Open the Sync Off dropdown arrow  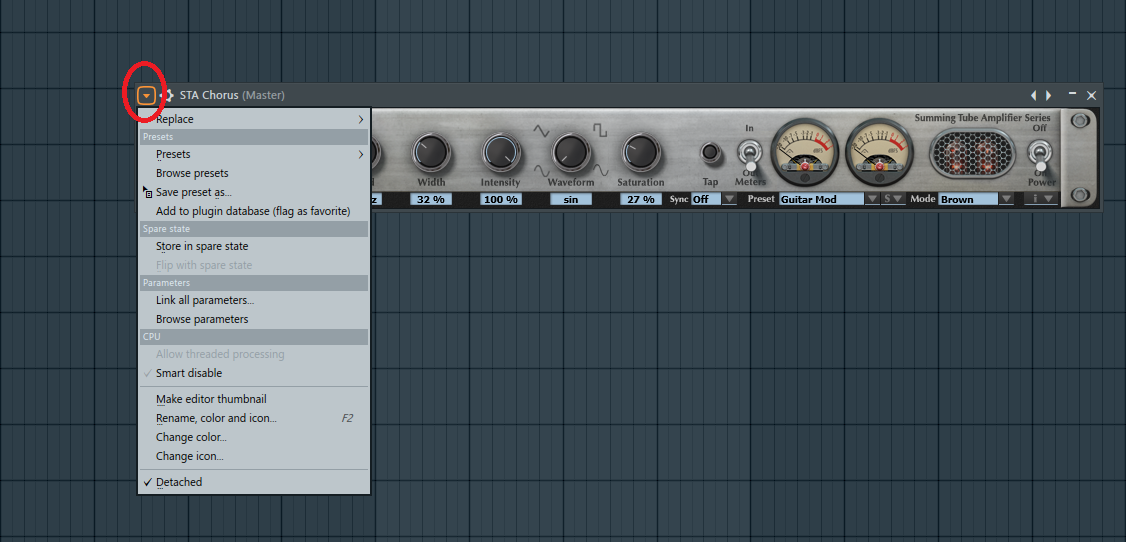point(730,200)
